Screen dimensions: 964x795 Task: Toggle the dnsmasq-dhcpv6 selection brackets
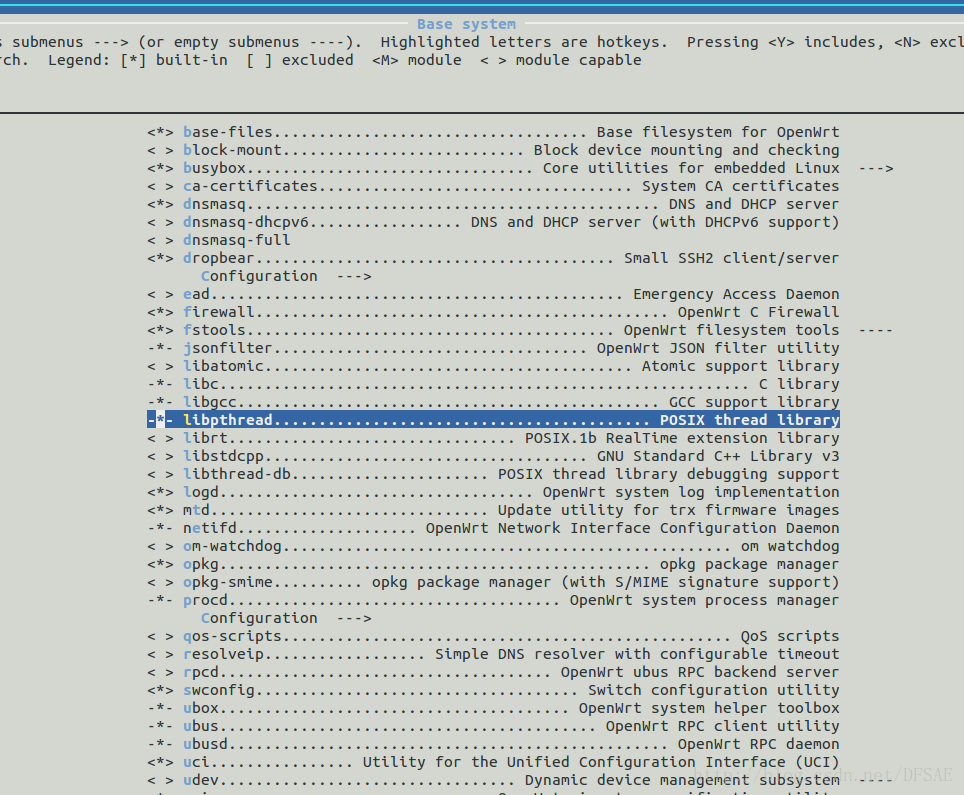160,222
